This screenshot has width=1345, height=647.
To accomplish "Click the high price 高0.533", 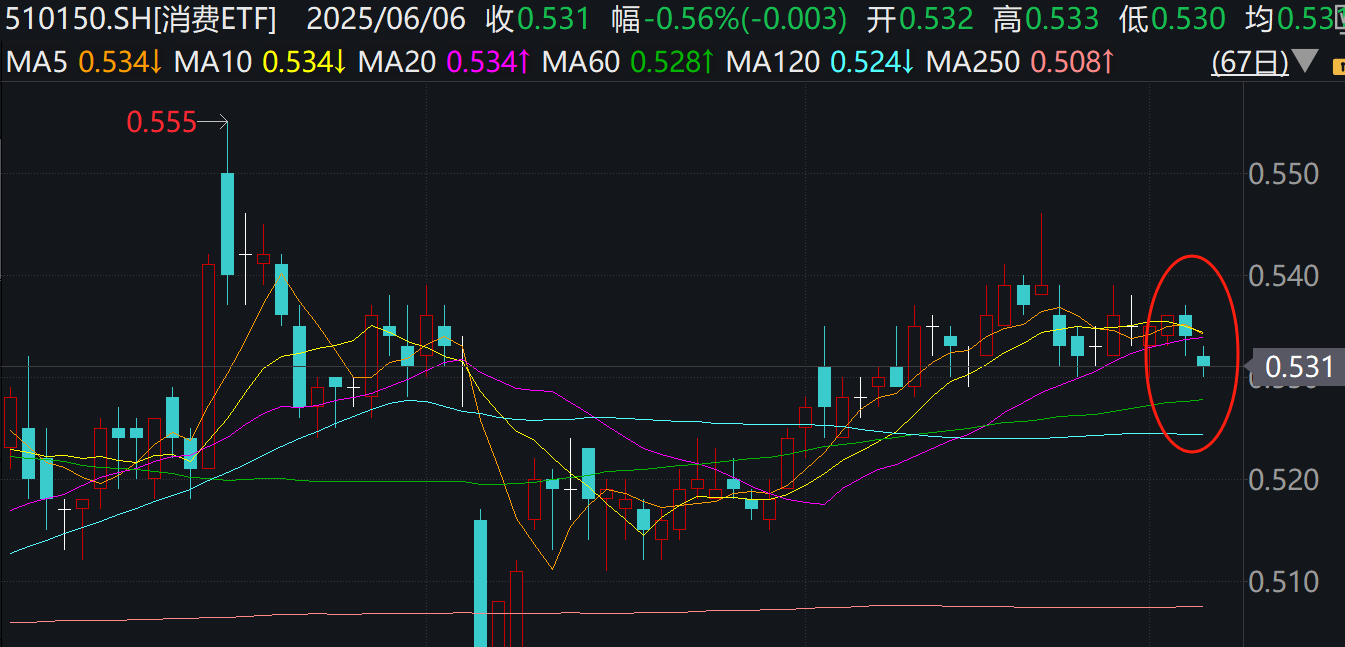I will (x=1045, y=18).
